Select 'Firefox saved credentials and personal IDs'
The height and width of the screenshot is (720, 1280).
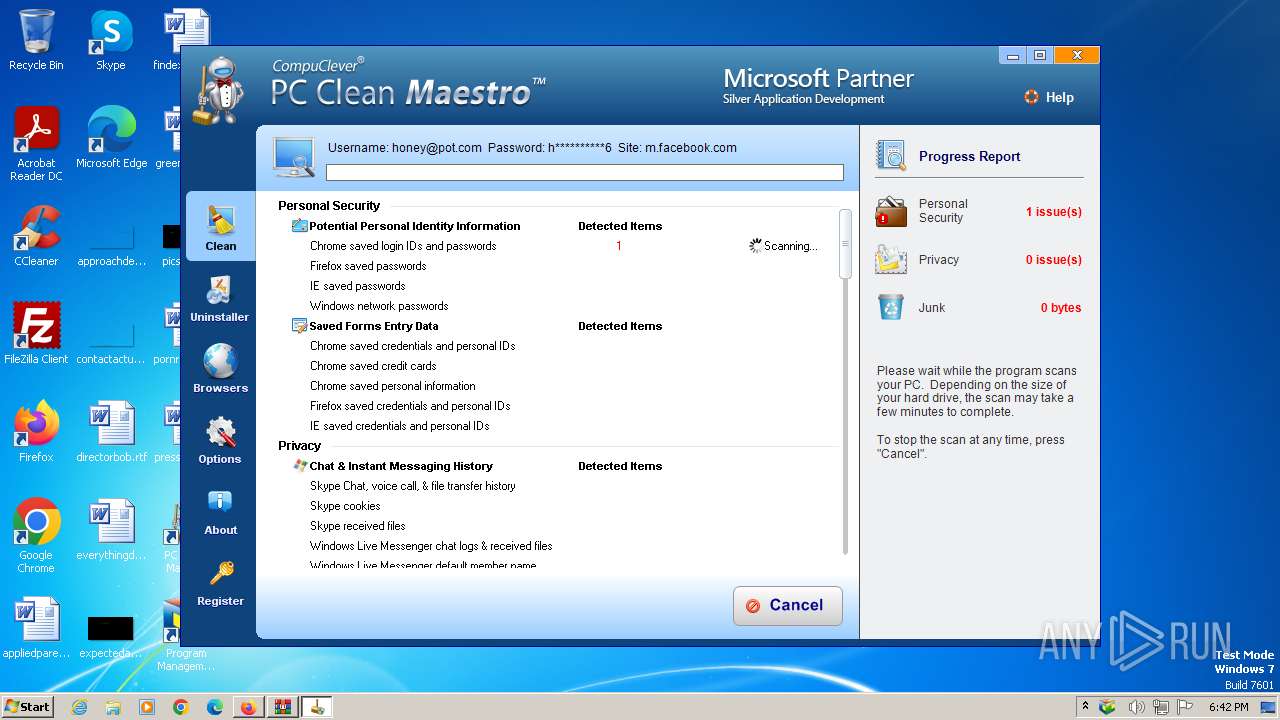point(410,406)
